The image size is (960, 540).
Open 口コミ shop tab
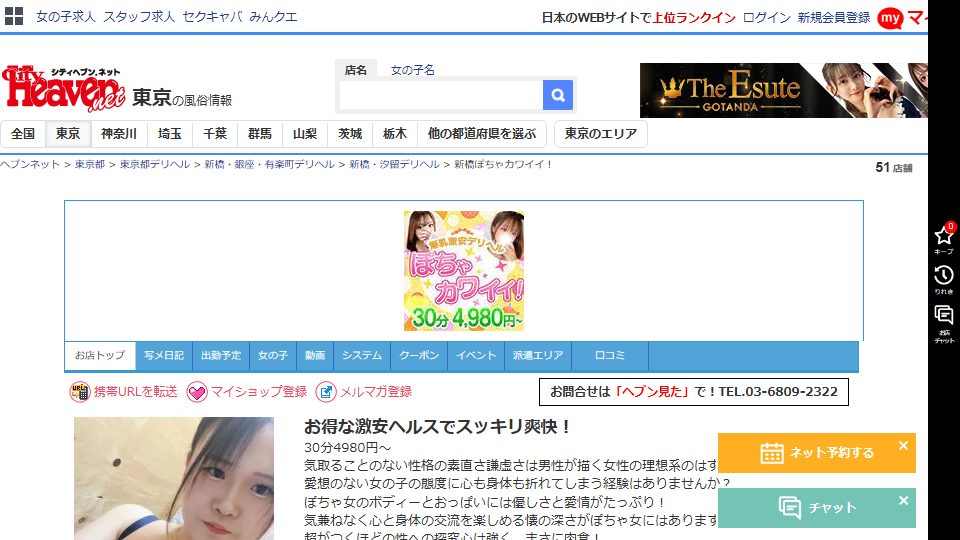pos(610,356)
